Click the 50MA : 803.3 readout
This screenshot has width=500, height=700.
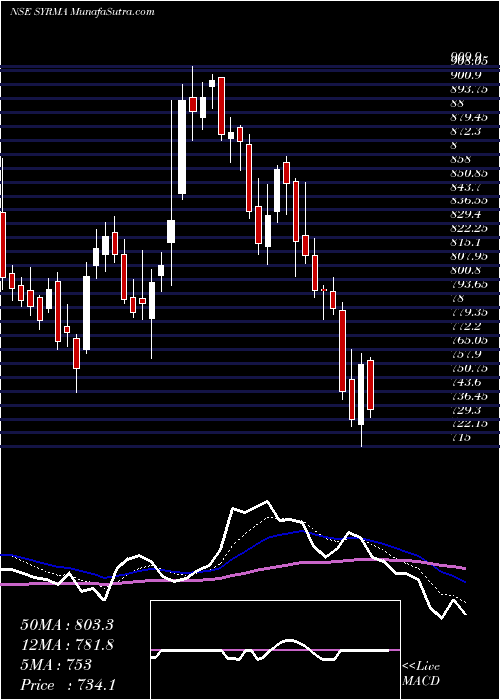[x=67, y=625]
